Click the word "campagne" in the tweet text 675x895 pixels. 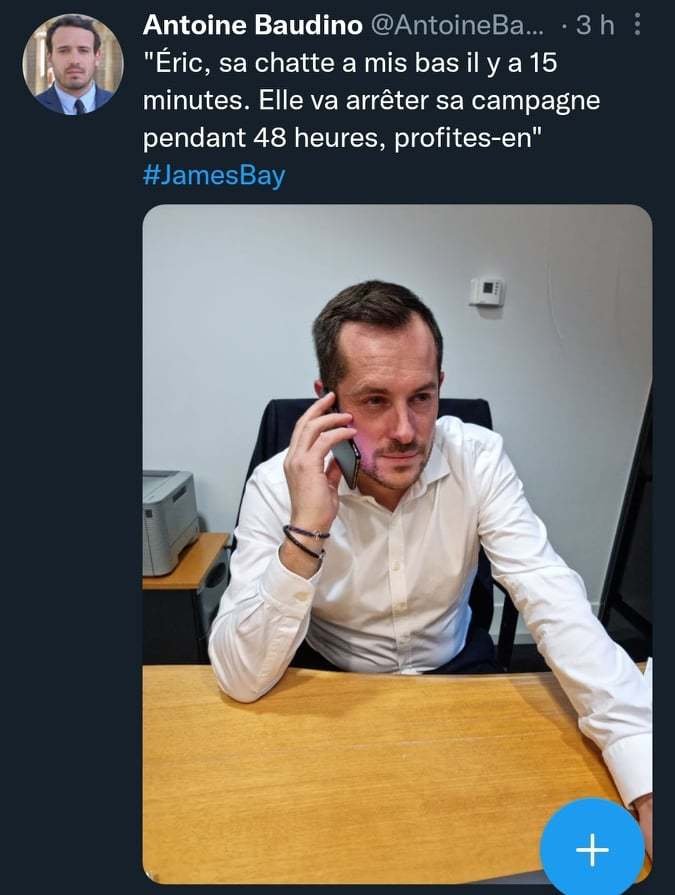536,102
